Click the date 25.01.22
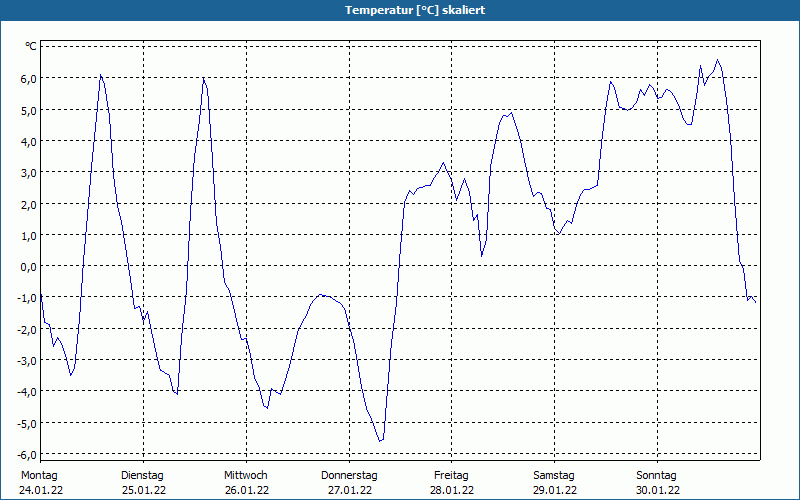The height and width of the screenshot is (500, 800). pos(144,490)
